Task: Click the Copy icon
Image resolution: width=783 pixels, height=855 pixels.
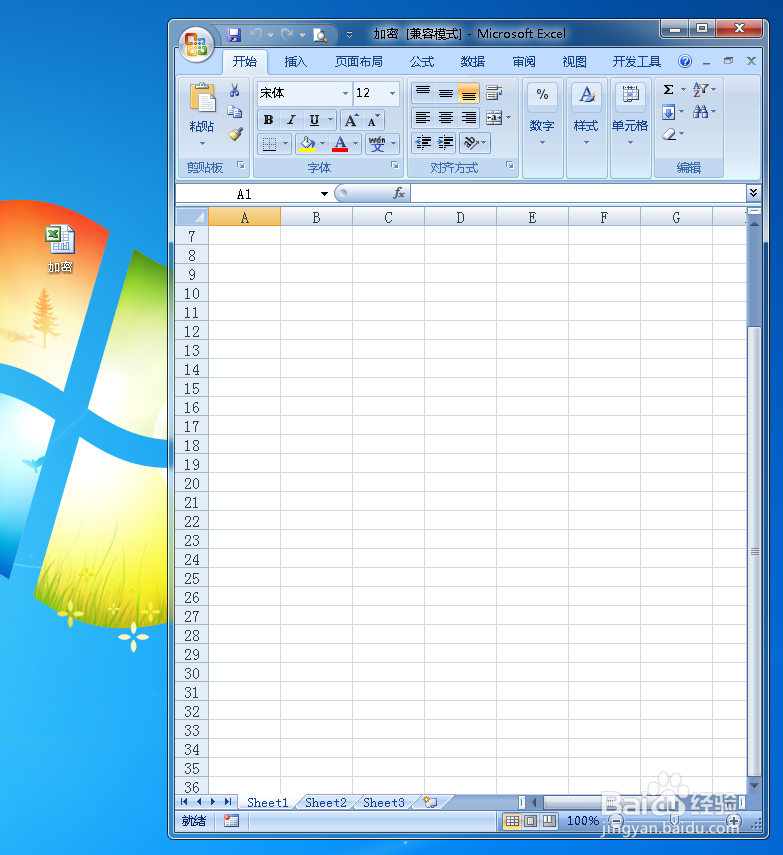Action: 235,112
